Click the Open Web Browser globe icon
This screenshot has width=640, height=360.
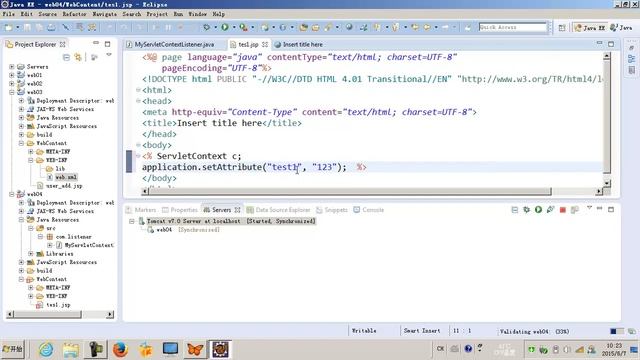click(x=349, y=27)
